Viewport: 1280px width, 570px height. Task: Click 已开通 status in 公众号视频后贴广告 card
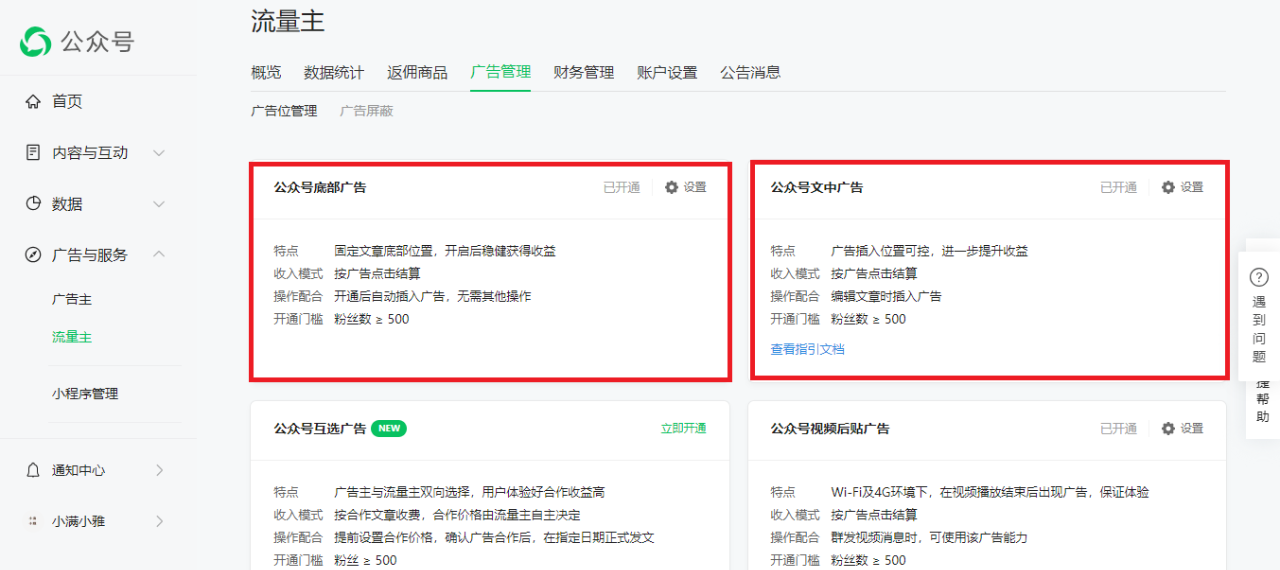pos(1119,428)
